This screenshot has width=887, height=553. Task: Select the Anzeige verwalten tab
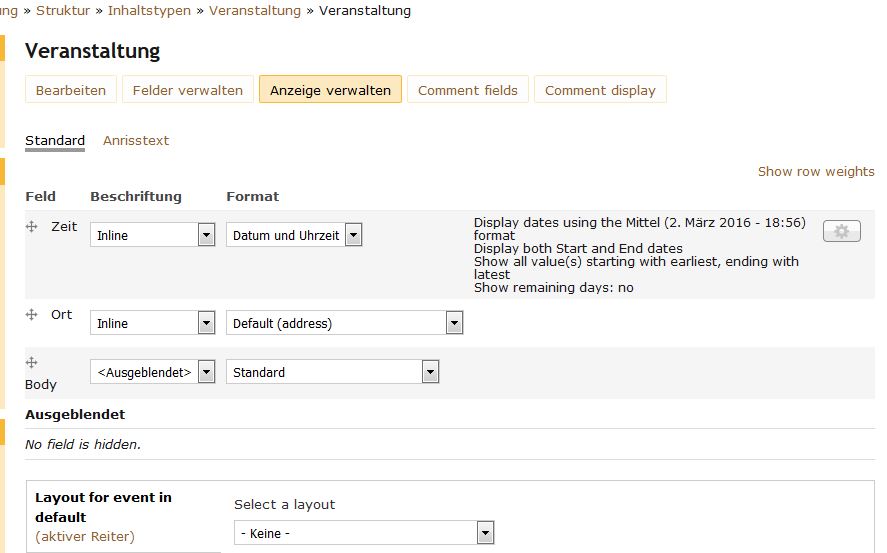click(330, 90)
